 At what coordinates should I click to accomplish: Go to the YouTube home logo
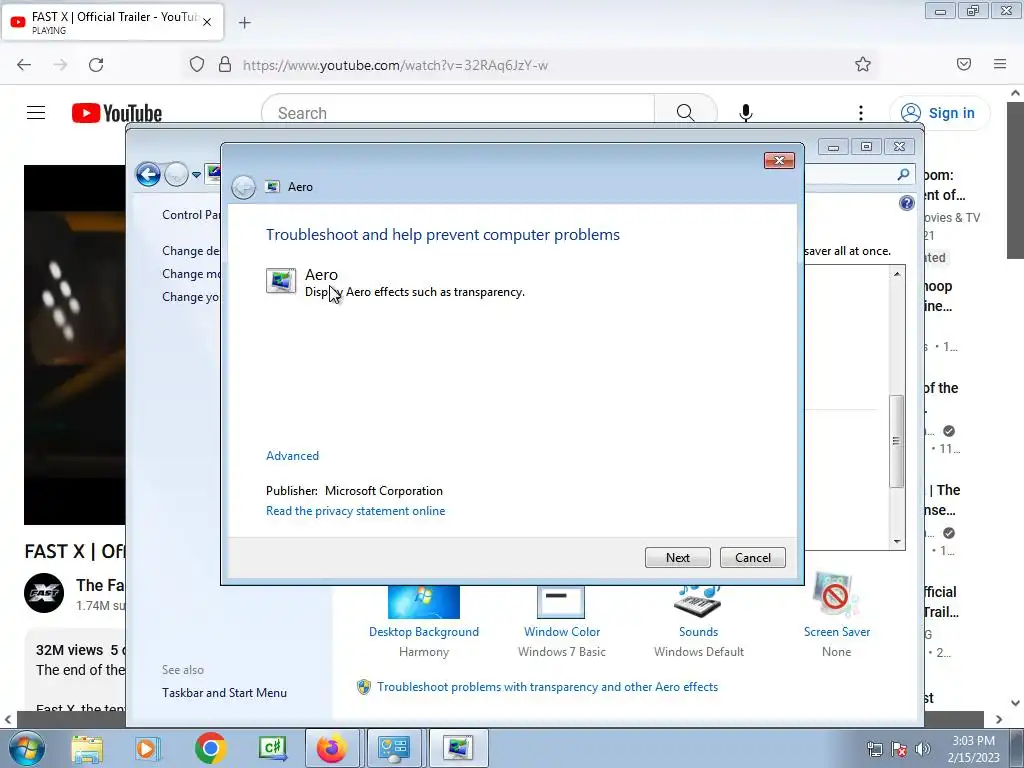click(x=117, y=113)
